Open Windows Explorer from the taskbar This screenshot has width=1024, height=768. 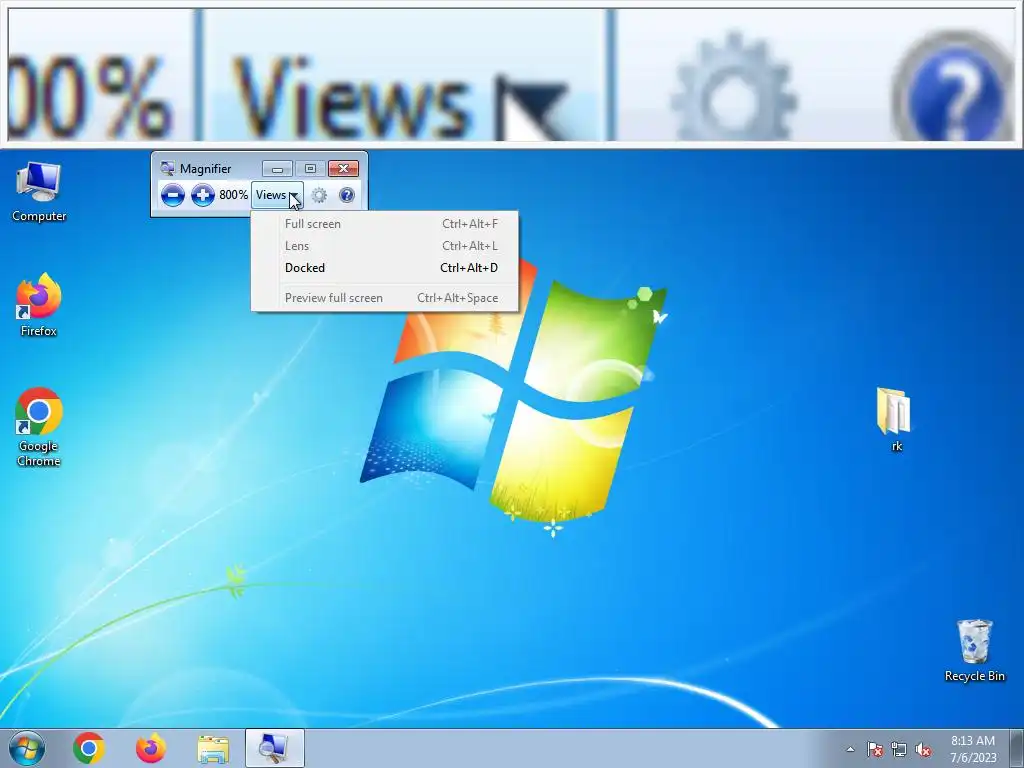point(213,748)
